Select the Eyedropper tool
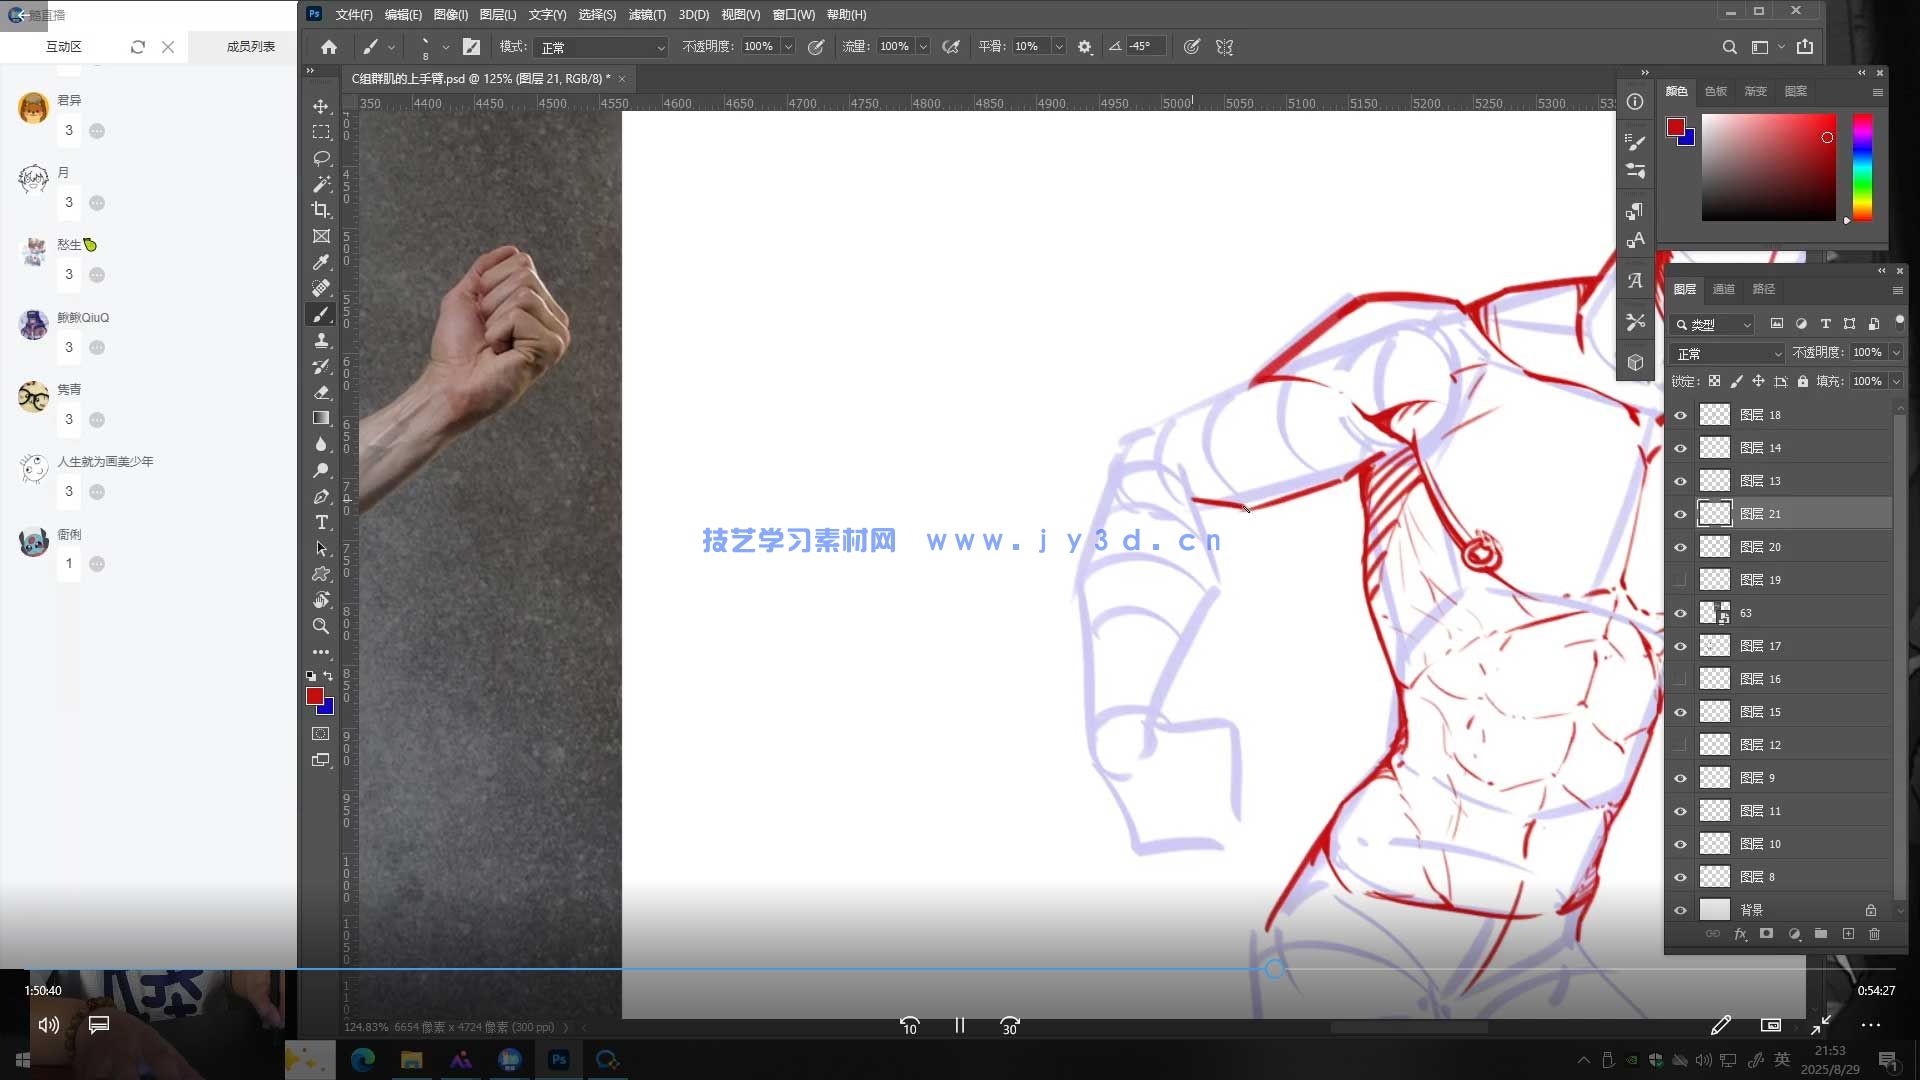The image size is (1920, 1080). 321,262
